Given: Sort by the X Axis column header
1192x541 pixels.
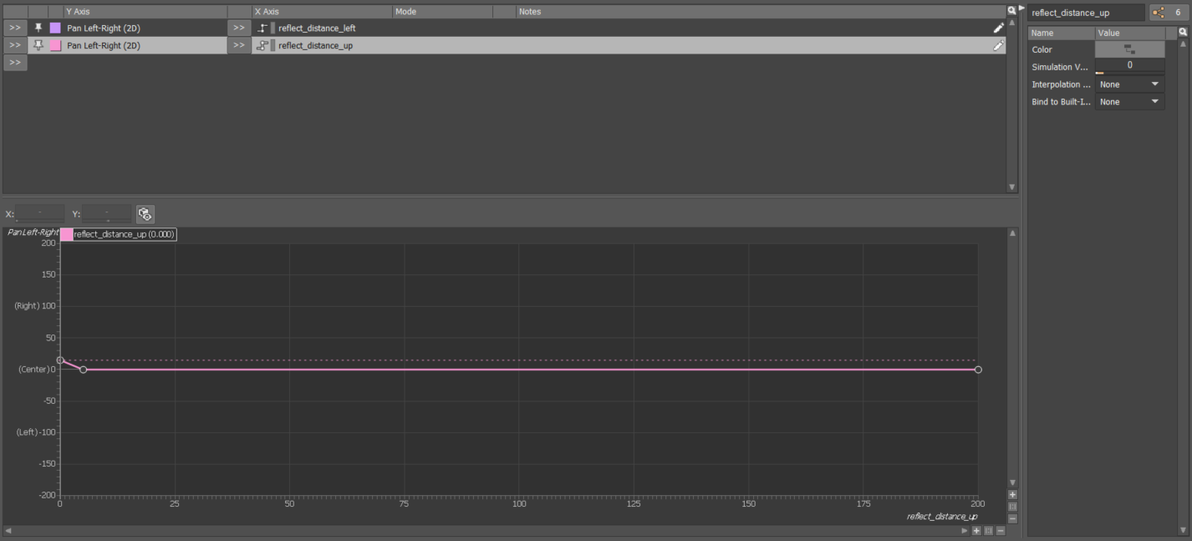Looking at the screenshot, I should 322,12.
